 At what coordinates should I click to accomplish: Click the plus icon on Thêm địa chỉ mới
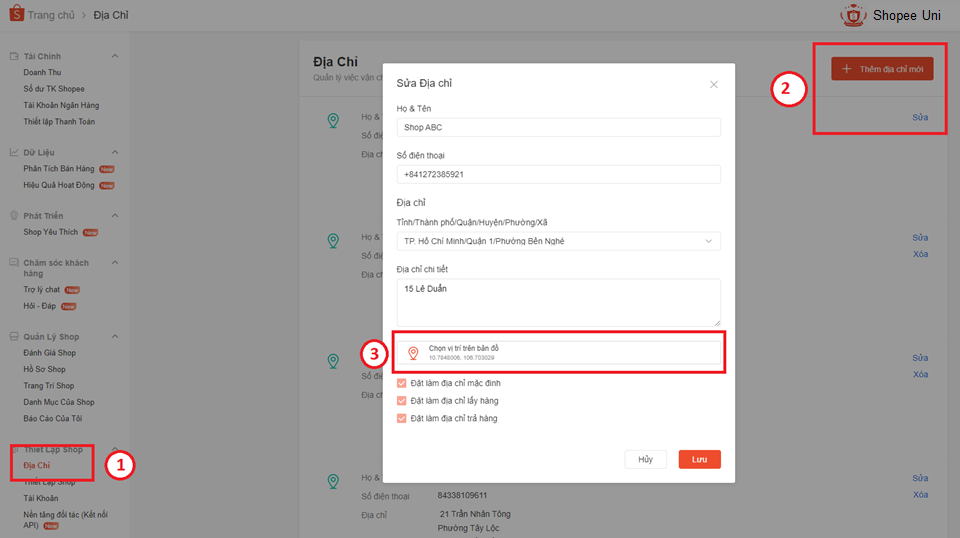[x=846, y=69]
